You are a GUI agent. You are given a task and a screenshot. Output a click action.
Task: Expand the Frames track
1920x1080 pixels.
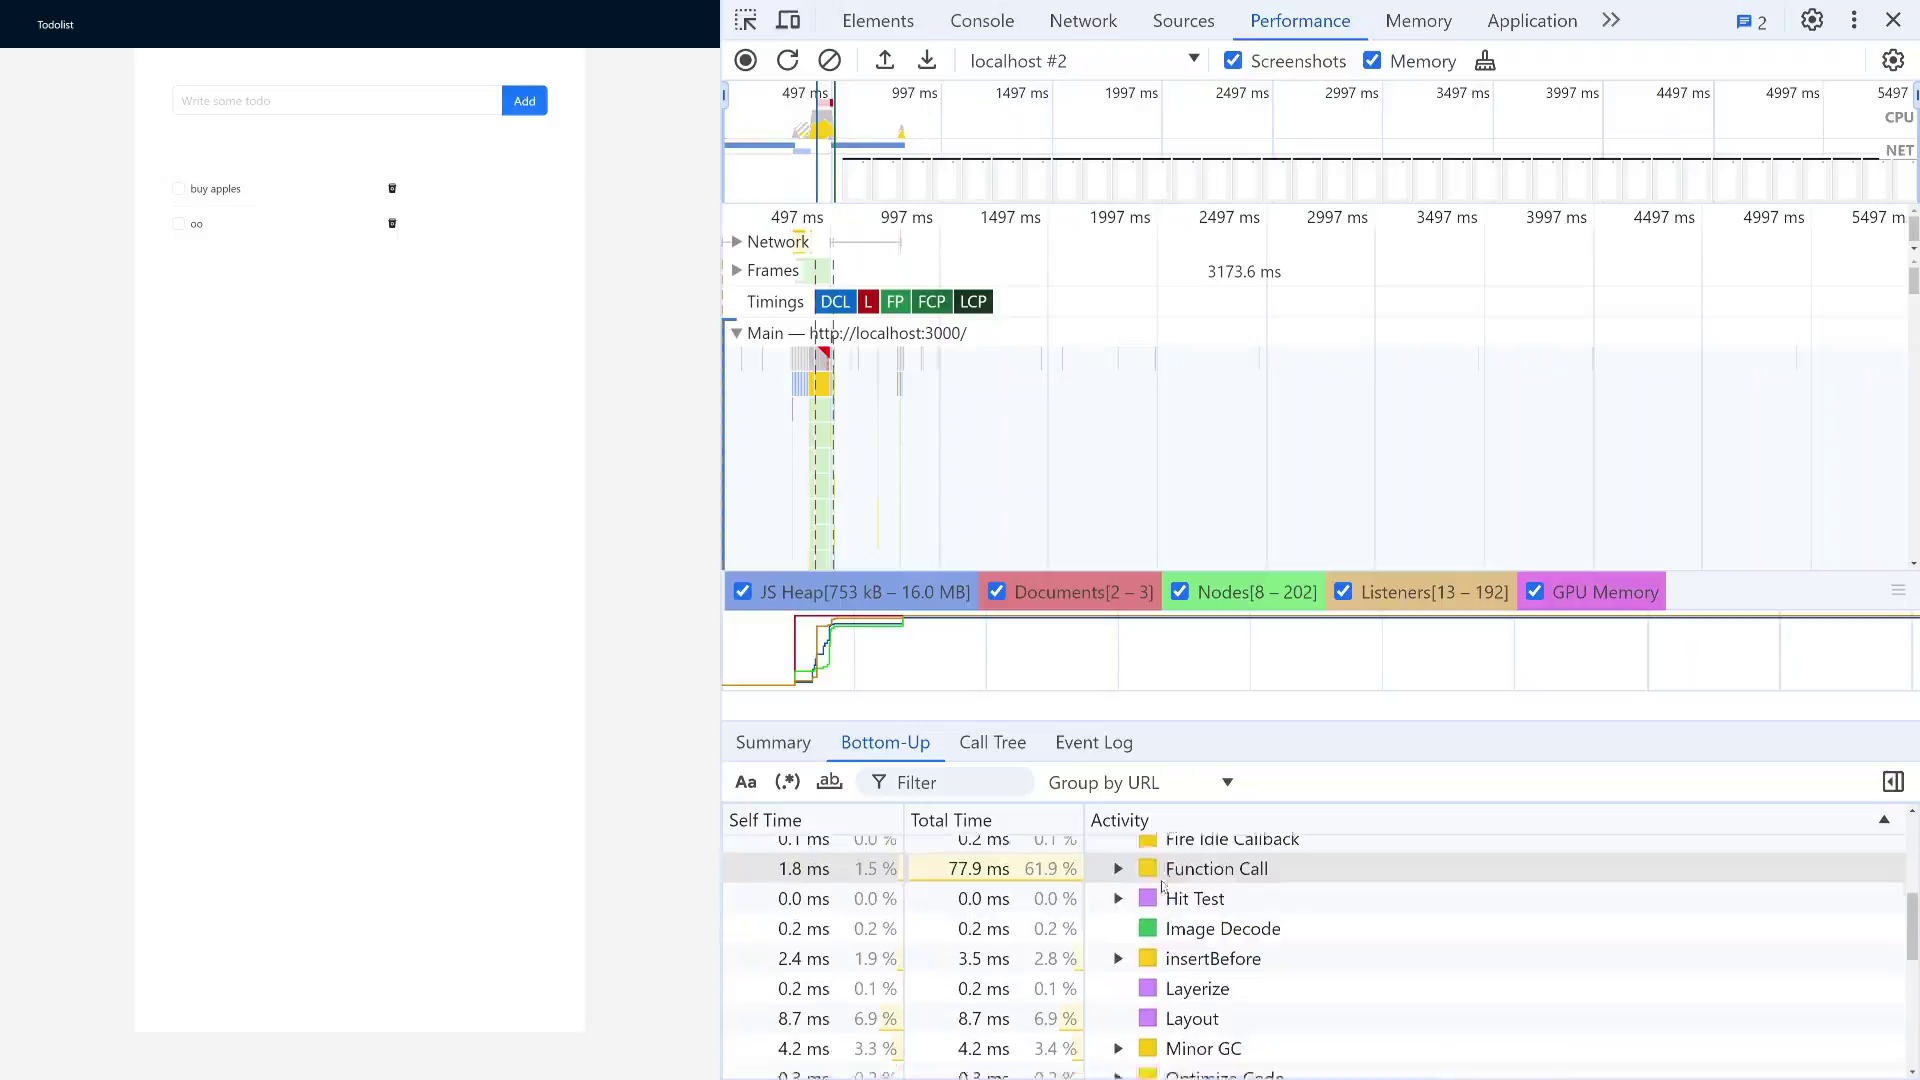point(737,270)
